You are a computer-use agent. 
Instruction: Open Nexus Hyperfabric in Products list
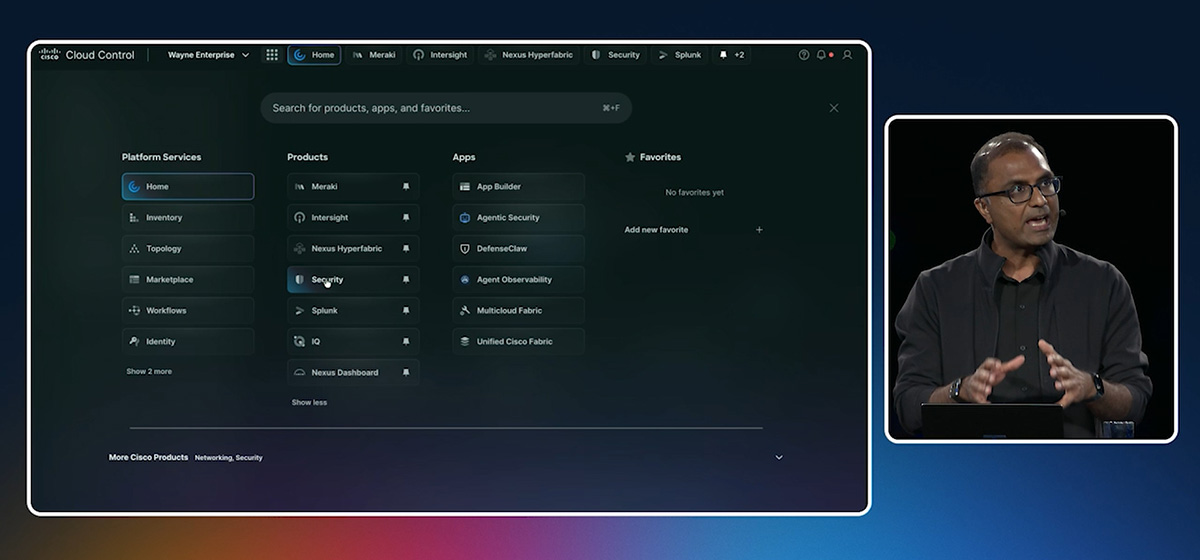pos(353,249)
